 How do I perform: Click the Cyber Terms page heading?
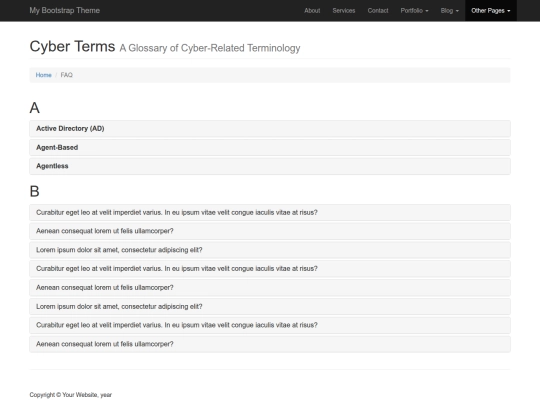72,46
